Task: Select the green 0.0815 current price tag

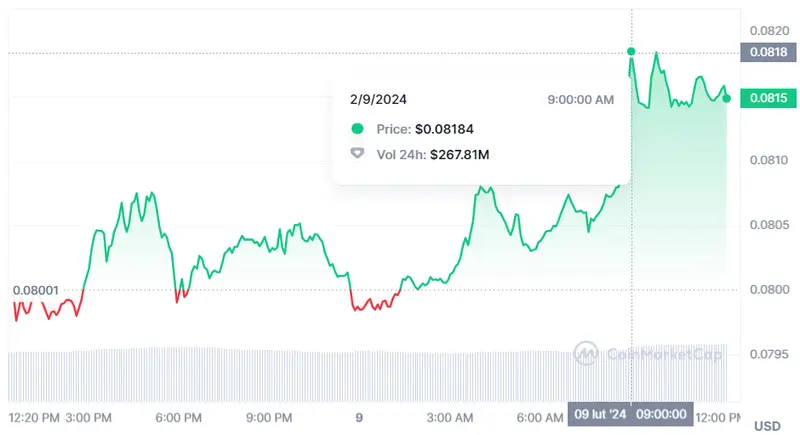Action: 762,98
